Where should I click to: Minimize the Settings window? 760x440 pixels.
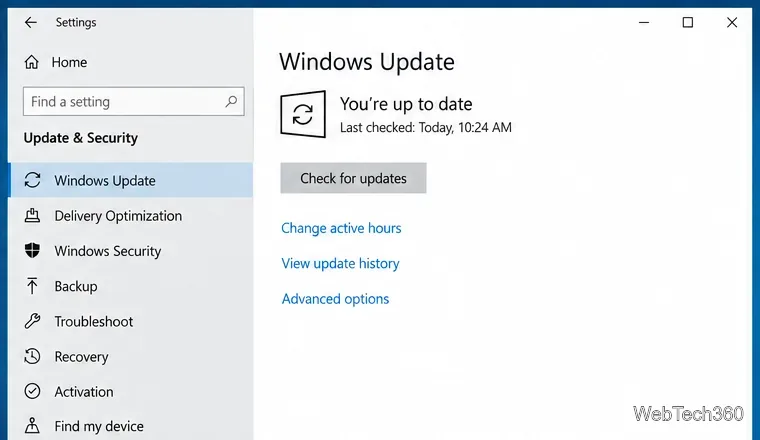(644, 22)
